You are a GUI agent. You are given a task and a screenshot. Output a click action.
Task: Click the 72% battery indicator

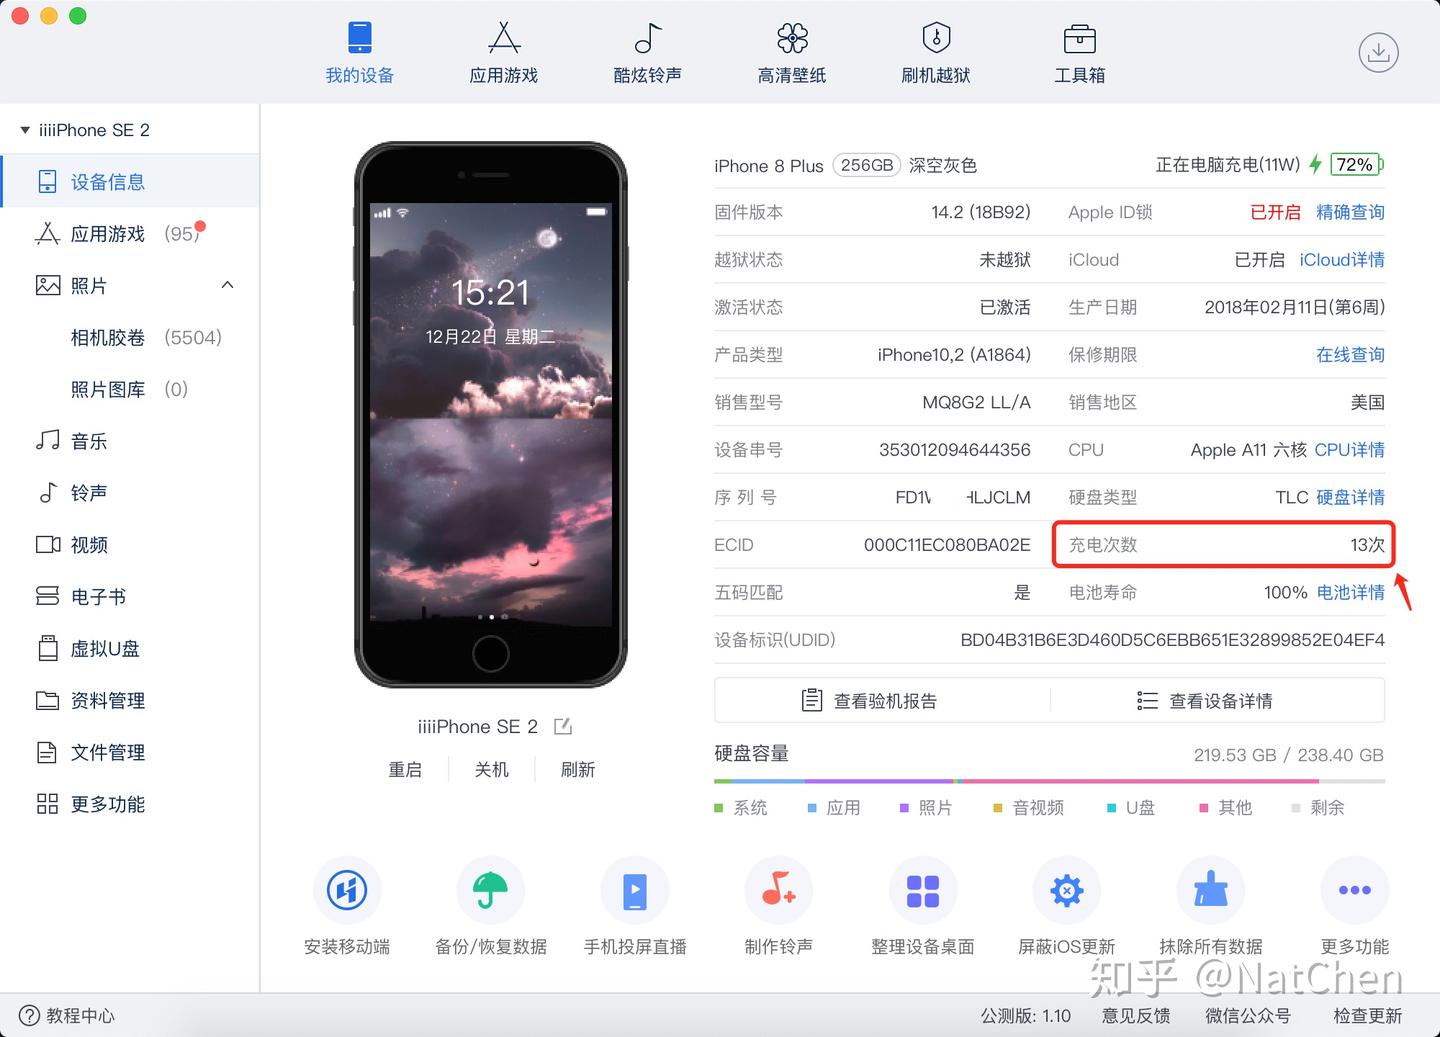coord(1359,165)
